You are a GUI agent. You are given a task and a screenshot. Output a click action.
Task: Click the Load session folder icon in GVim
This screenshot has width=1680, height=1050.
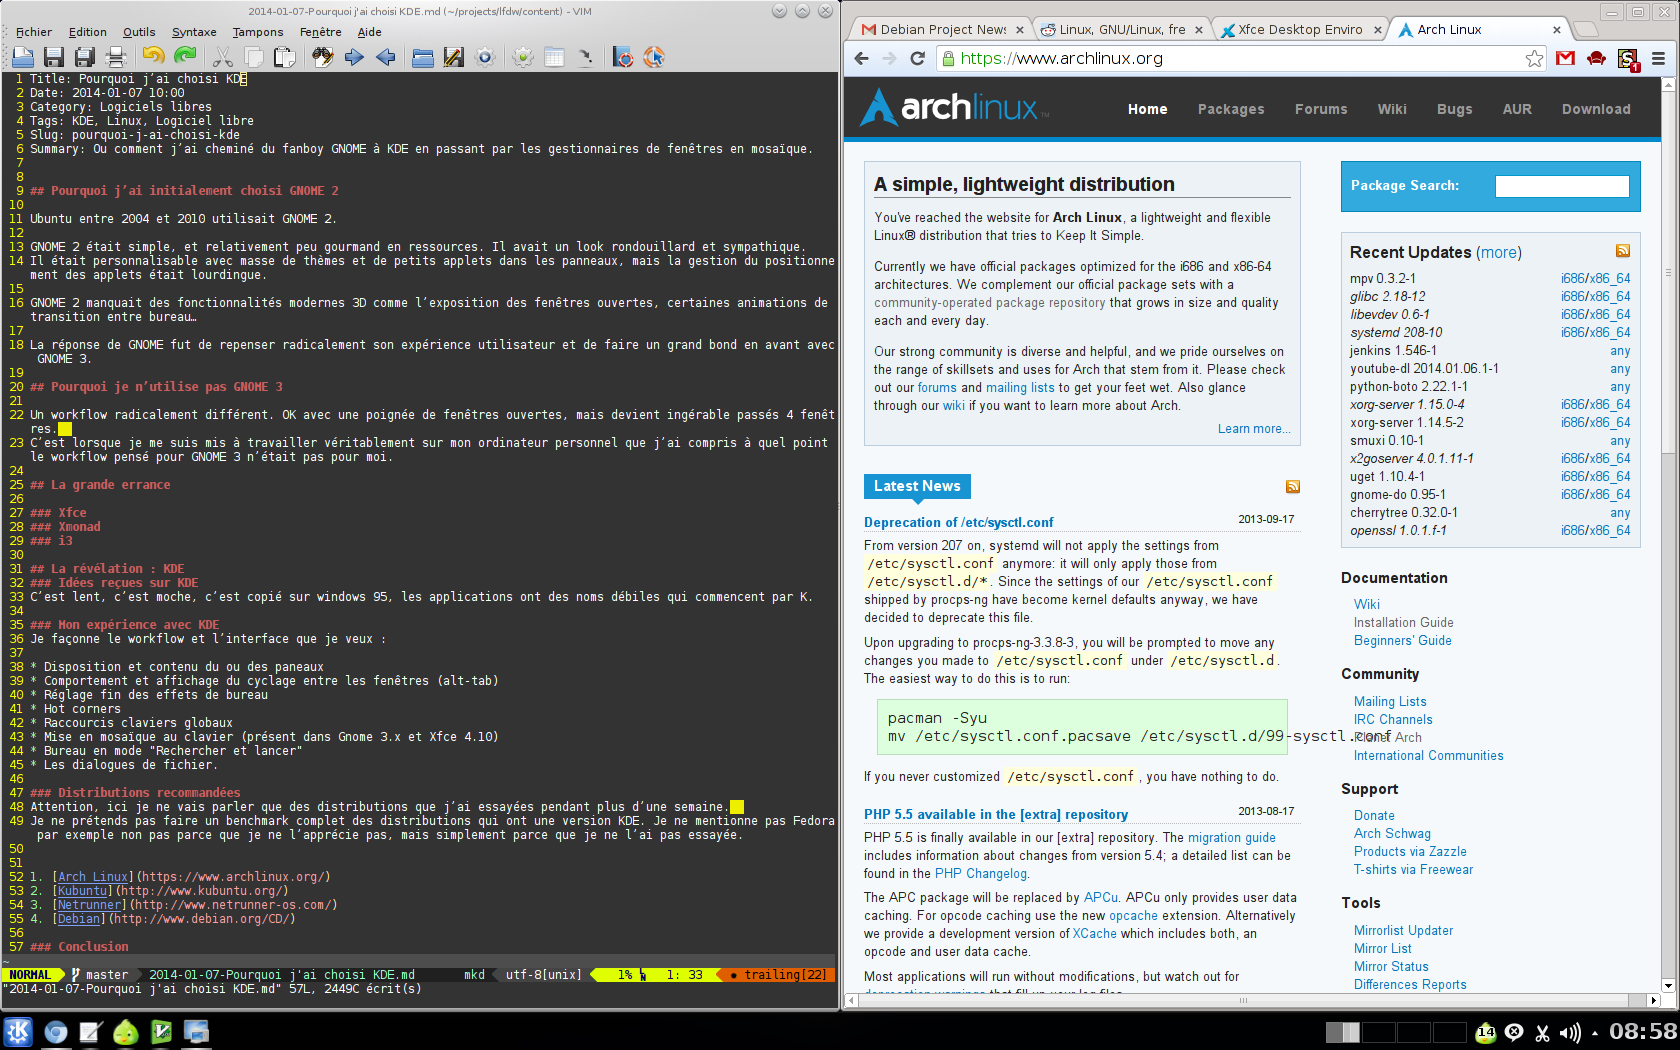(422, 57)
